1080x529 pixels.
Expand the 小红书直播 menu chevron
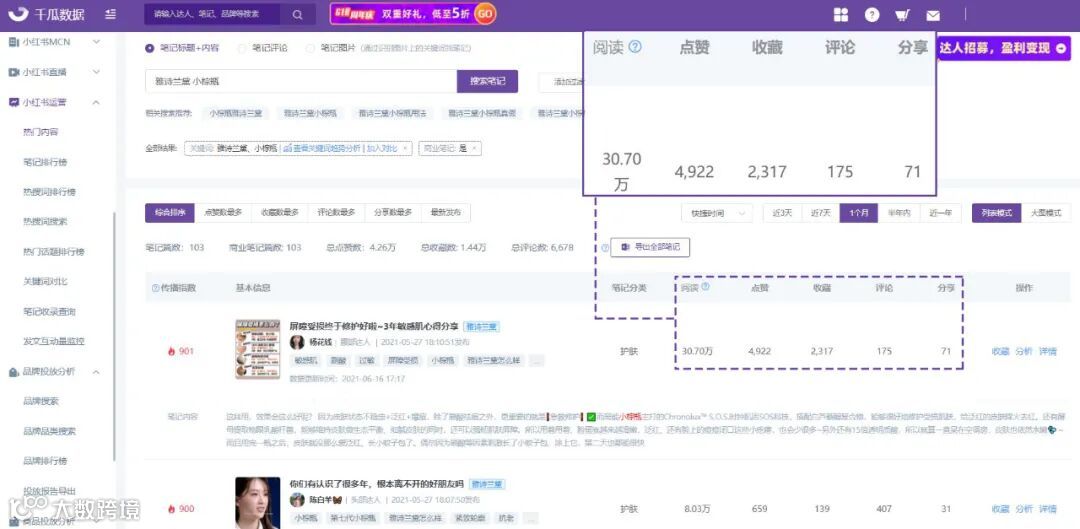pos(96,72)
